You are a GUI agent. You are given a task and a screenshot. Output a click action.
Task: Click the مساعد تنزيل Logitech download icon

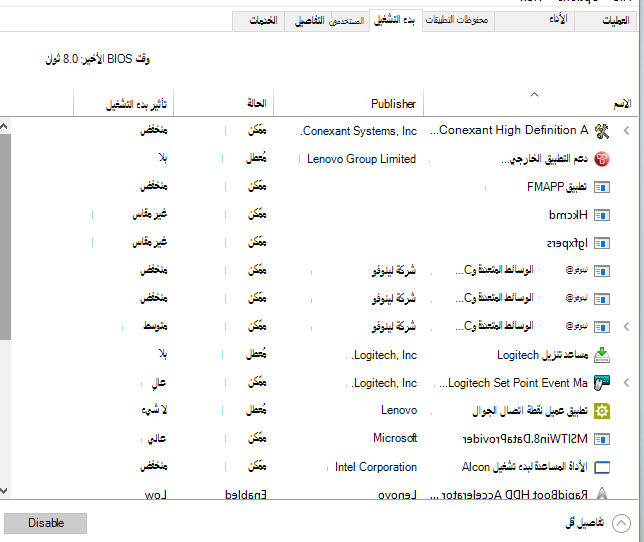pyautogui.click(x=602, y=355)
